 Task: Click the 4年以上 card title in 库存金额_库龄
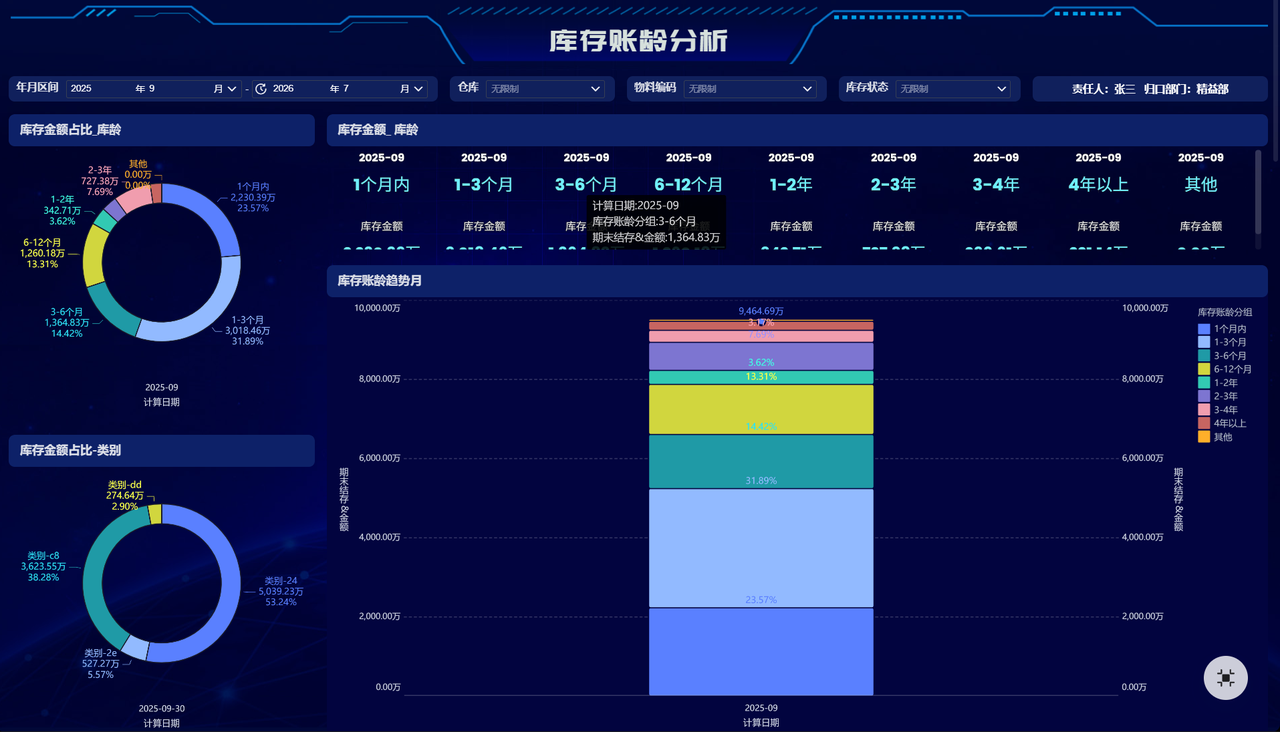pos(1098,185)
